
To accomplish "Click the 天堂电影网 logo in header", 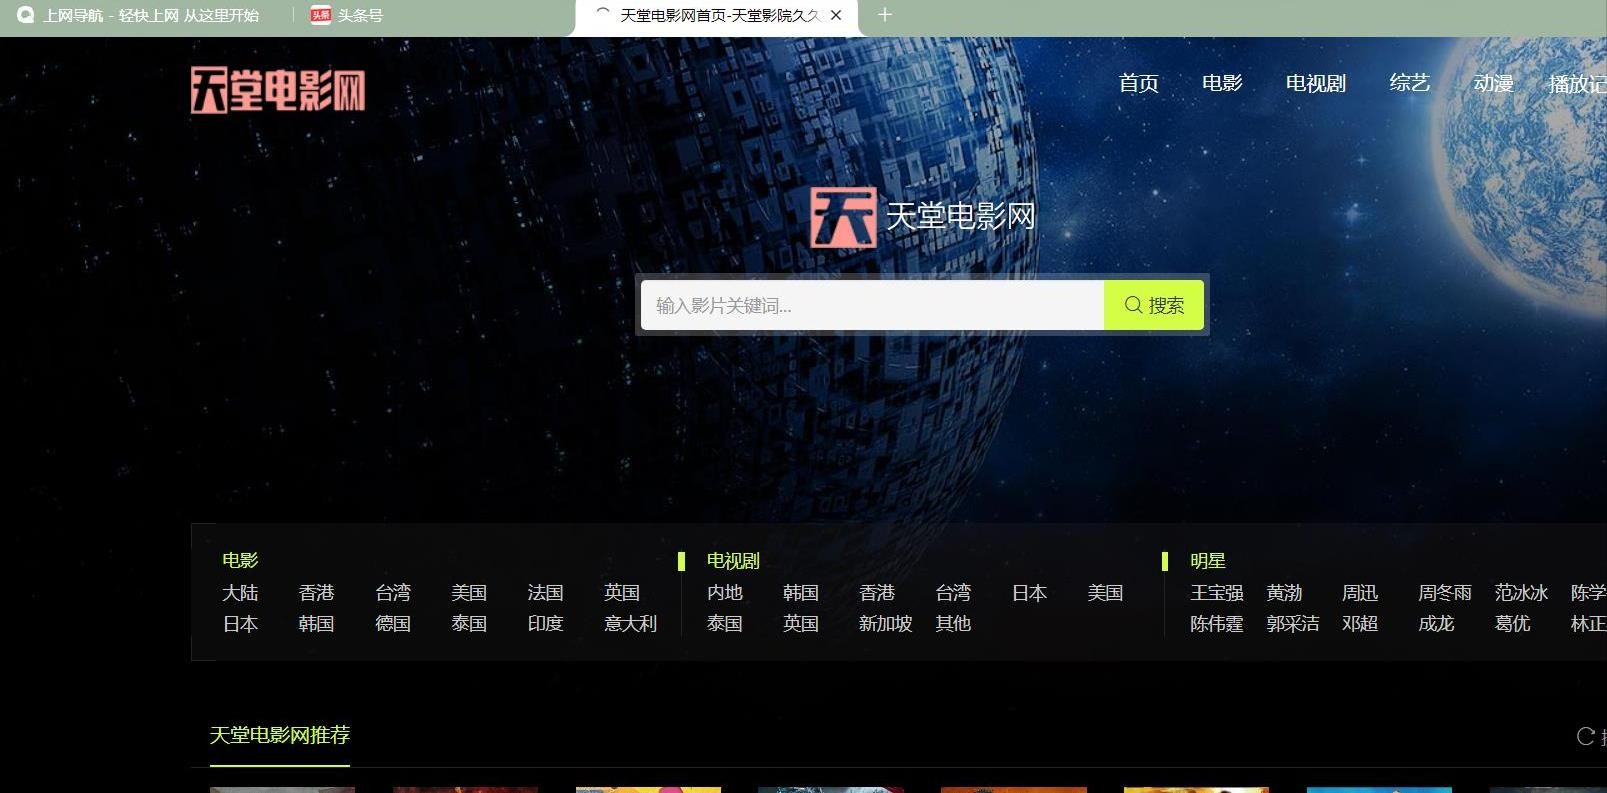I will (x=278, y=90).
